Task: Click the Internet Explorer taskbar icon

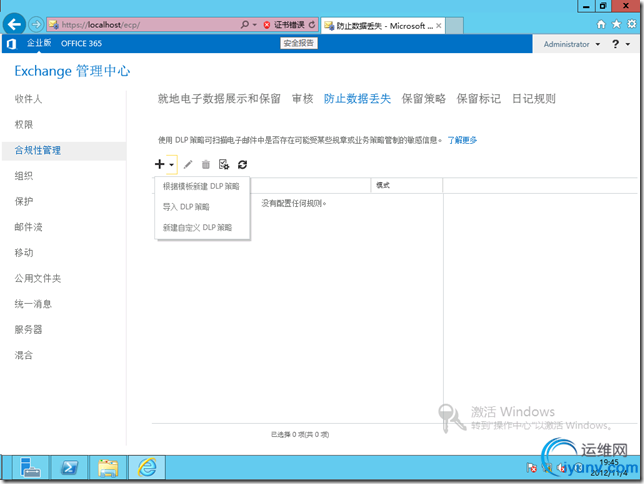Action: [147, 468]
